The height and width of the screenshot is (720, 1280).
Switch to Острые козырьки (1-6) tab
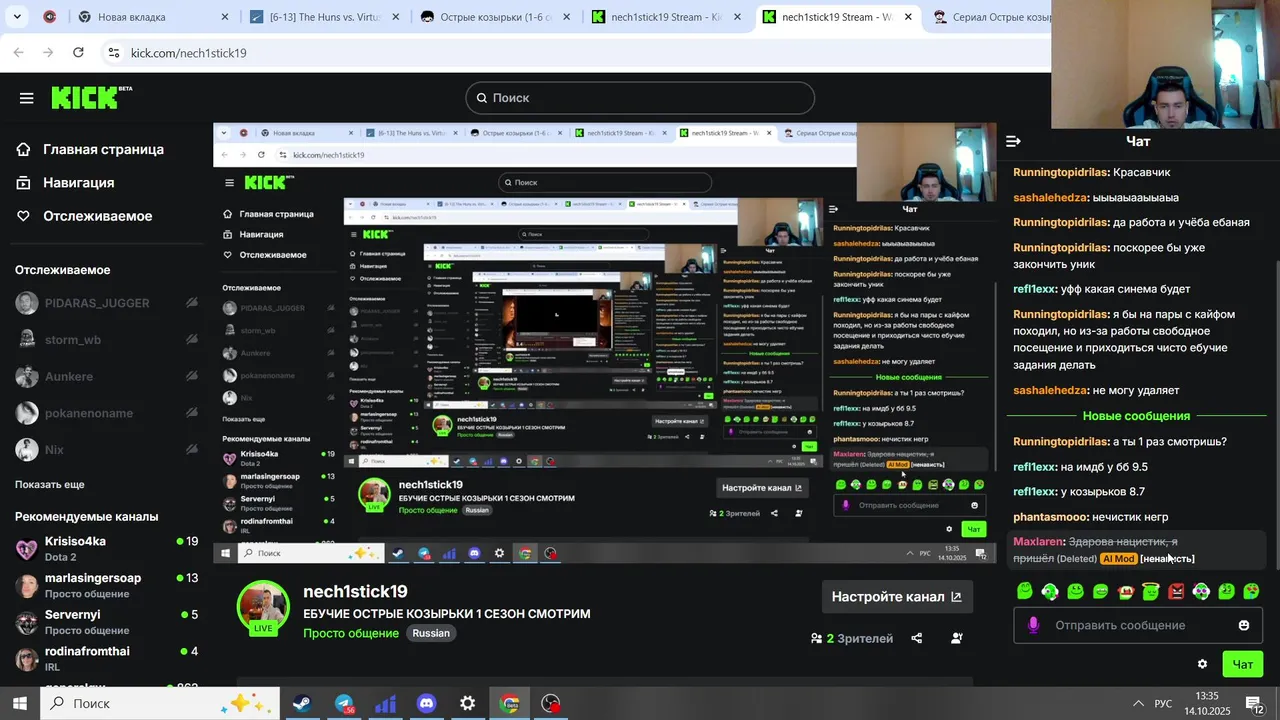(496, 17)
